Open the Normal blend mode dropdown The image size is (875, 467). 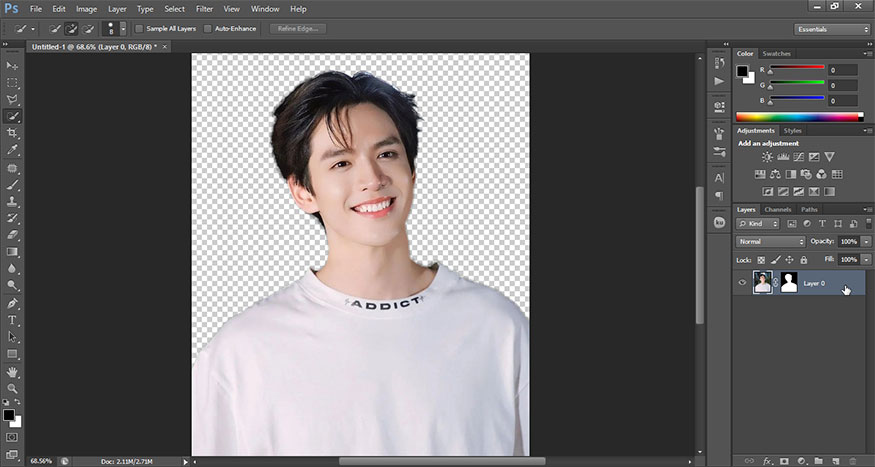(770, 242)
